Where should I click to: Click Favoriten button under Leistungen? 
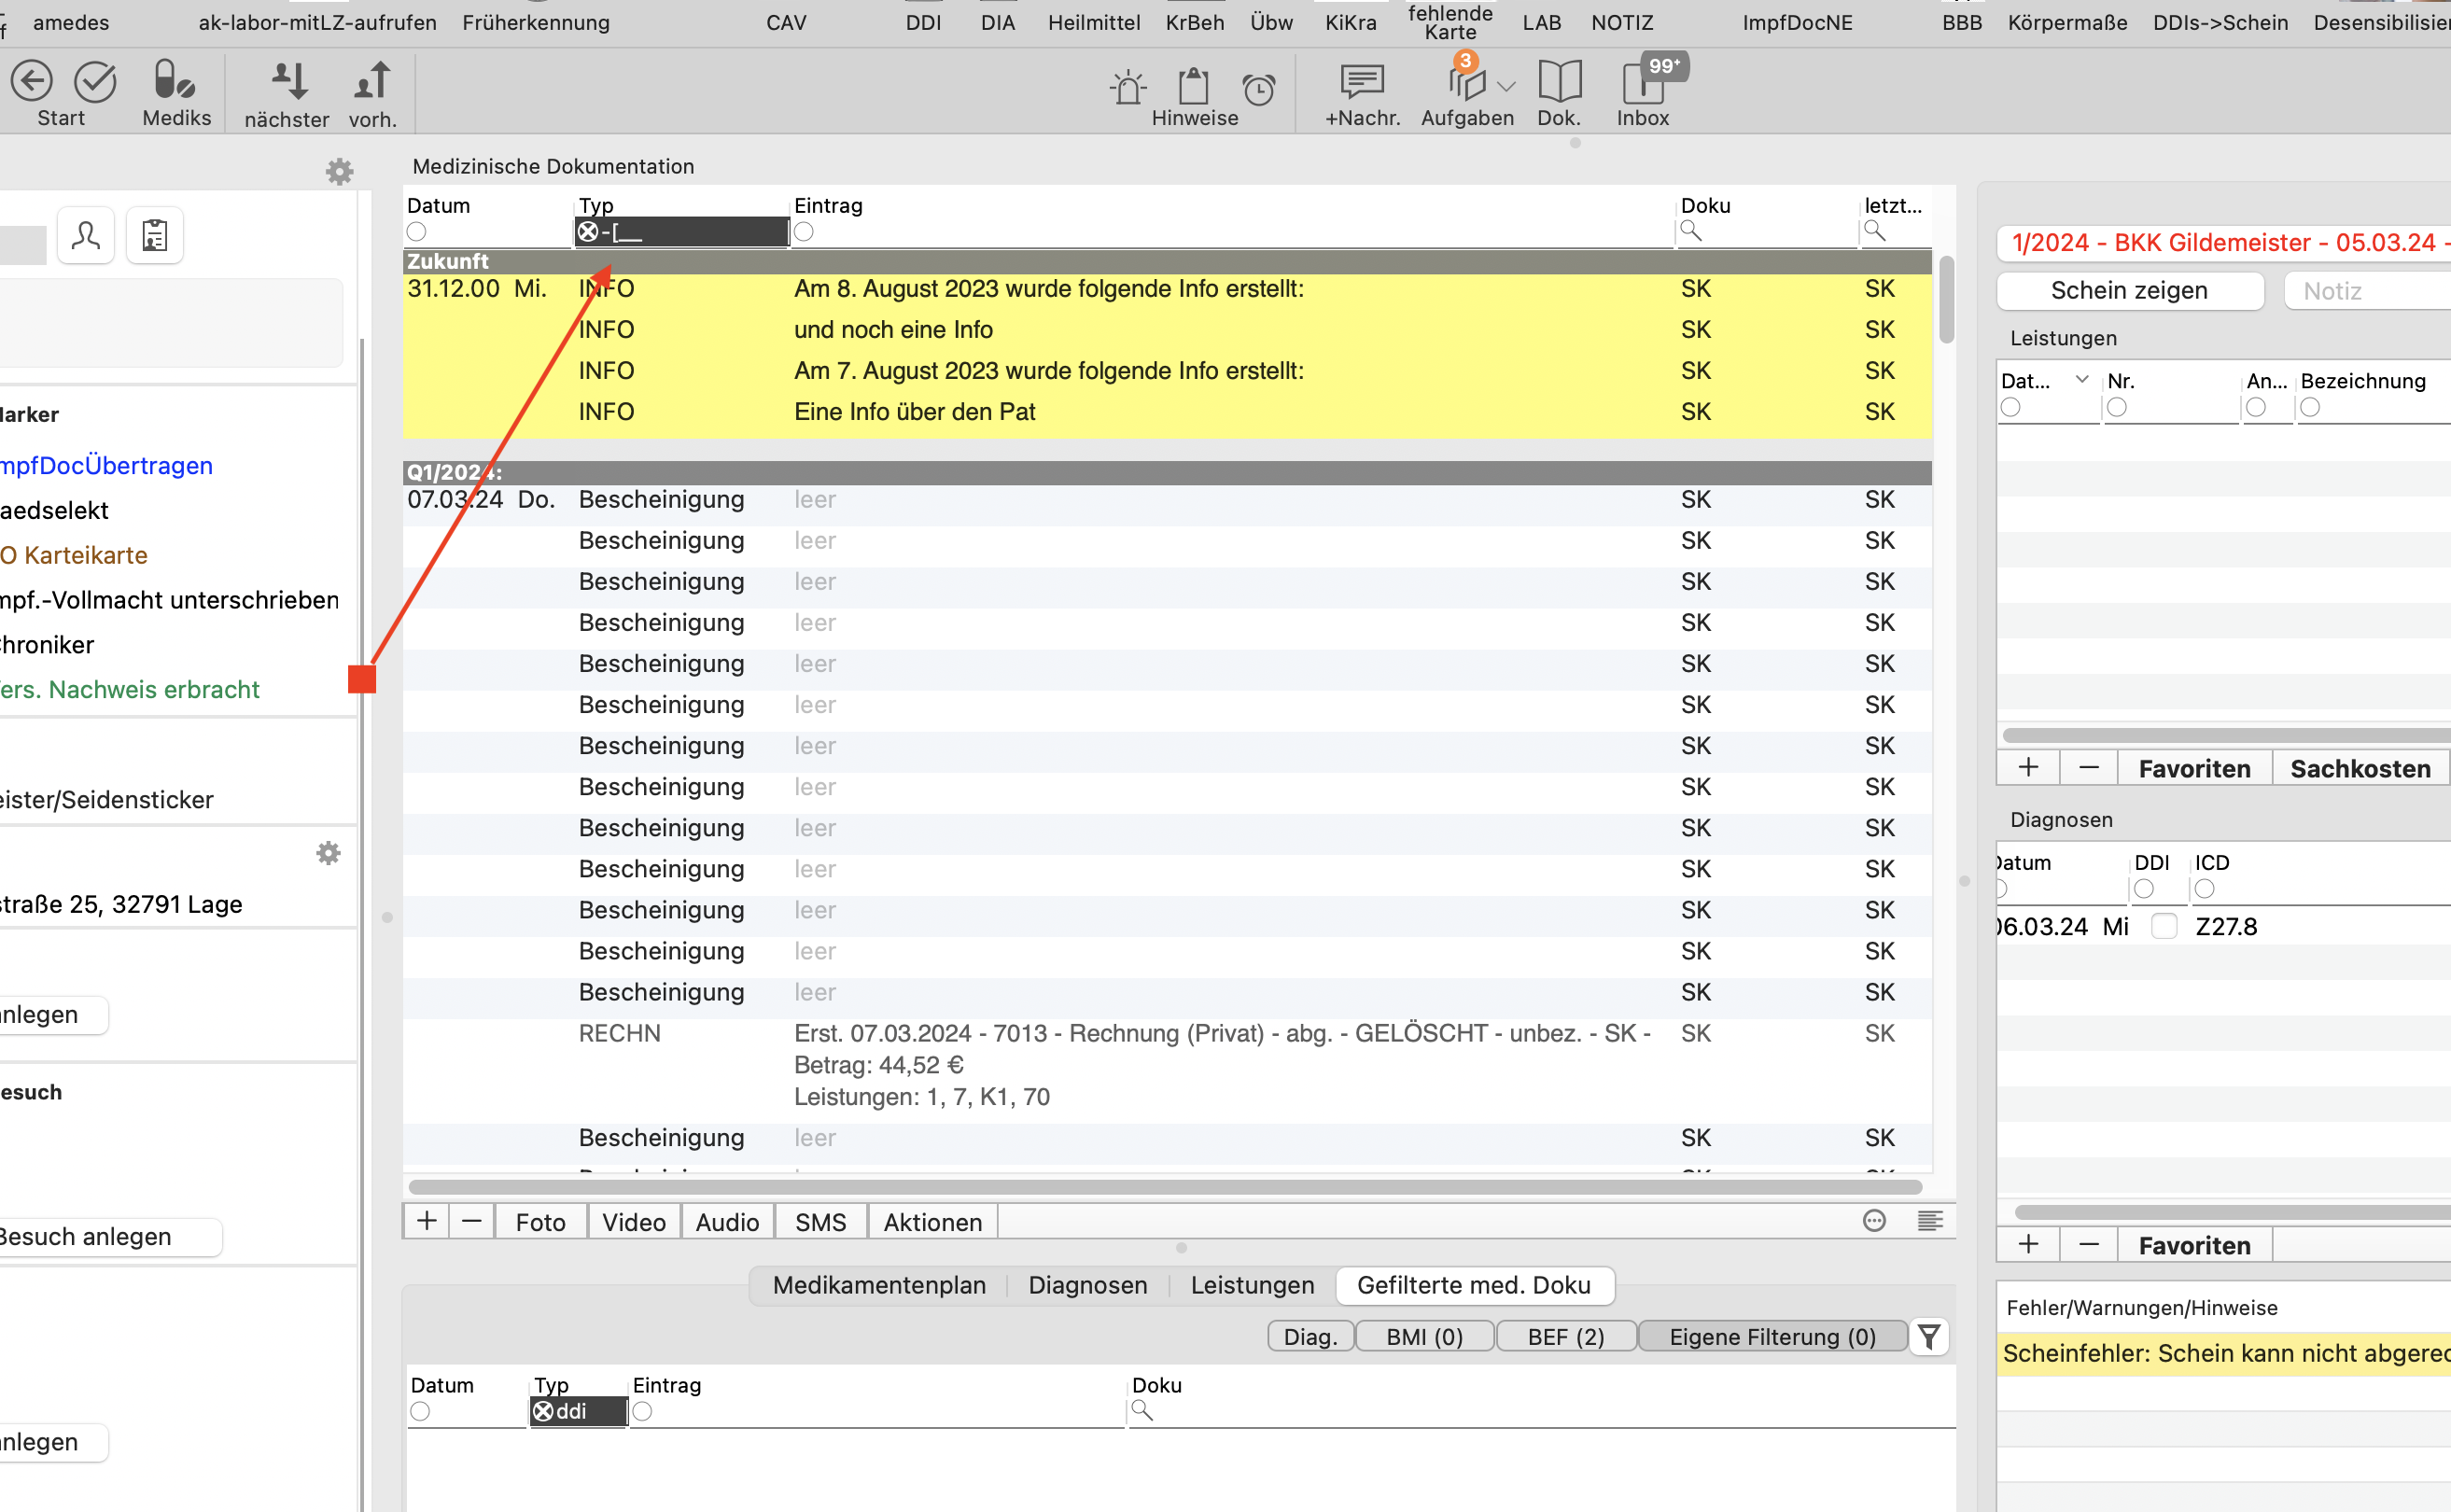pyautogui.click(x=2194, y=768)
